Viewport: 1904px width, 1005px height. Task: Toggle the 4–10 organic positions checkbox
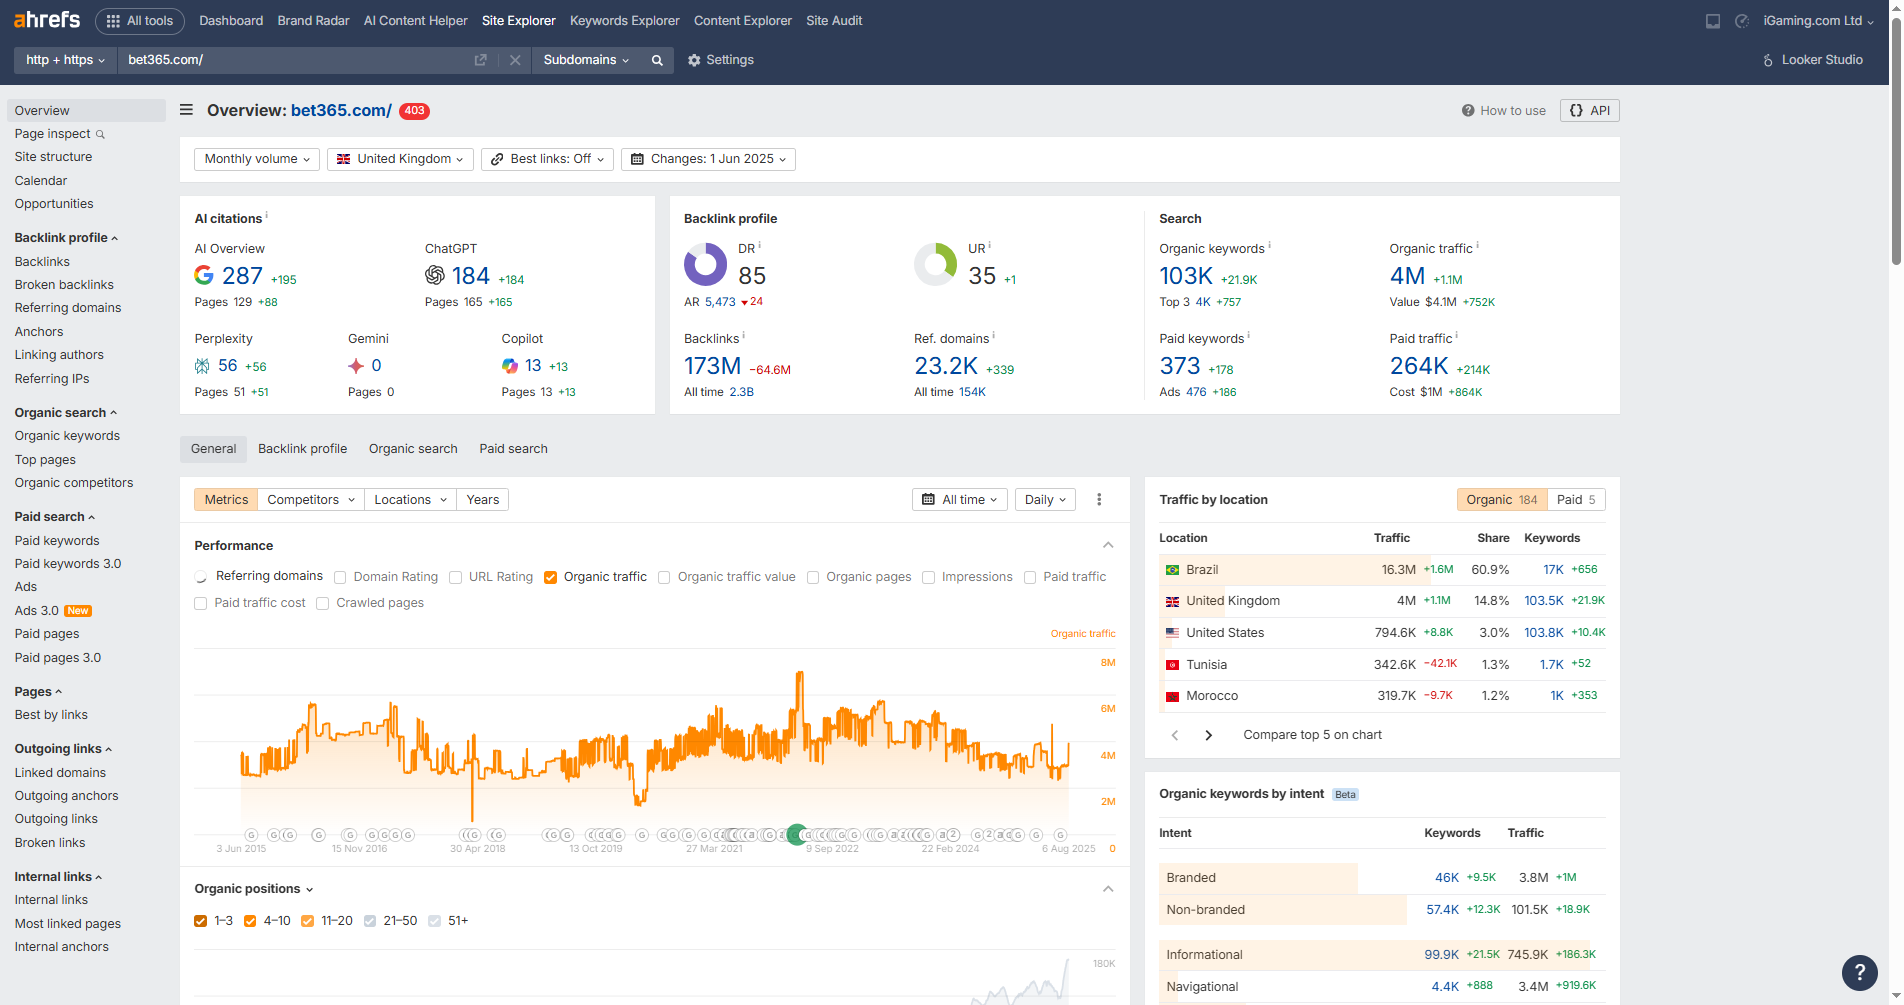pyautogui.click(x=250, y=921)
